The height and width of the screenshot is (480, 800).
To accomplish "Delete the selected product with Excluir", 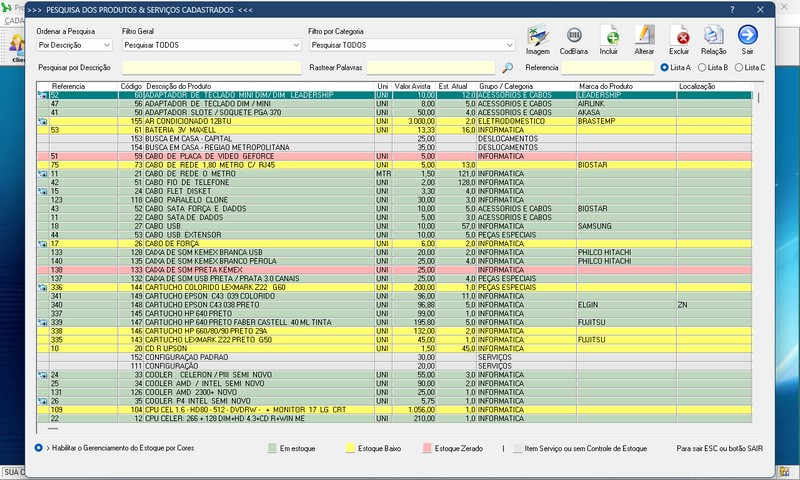I will tap(679, 39).
